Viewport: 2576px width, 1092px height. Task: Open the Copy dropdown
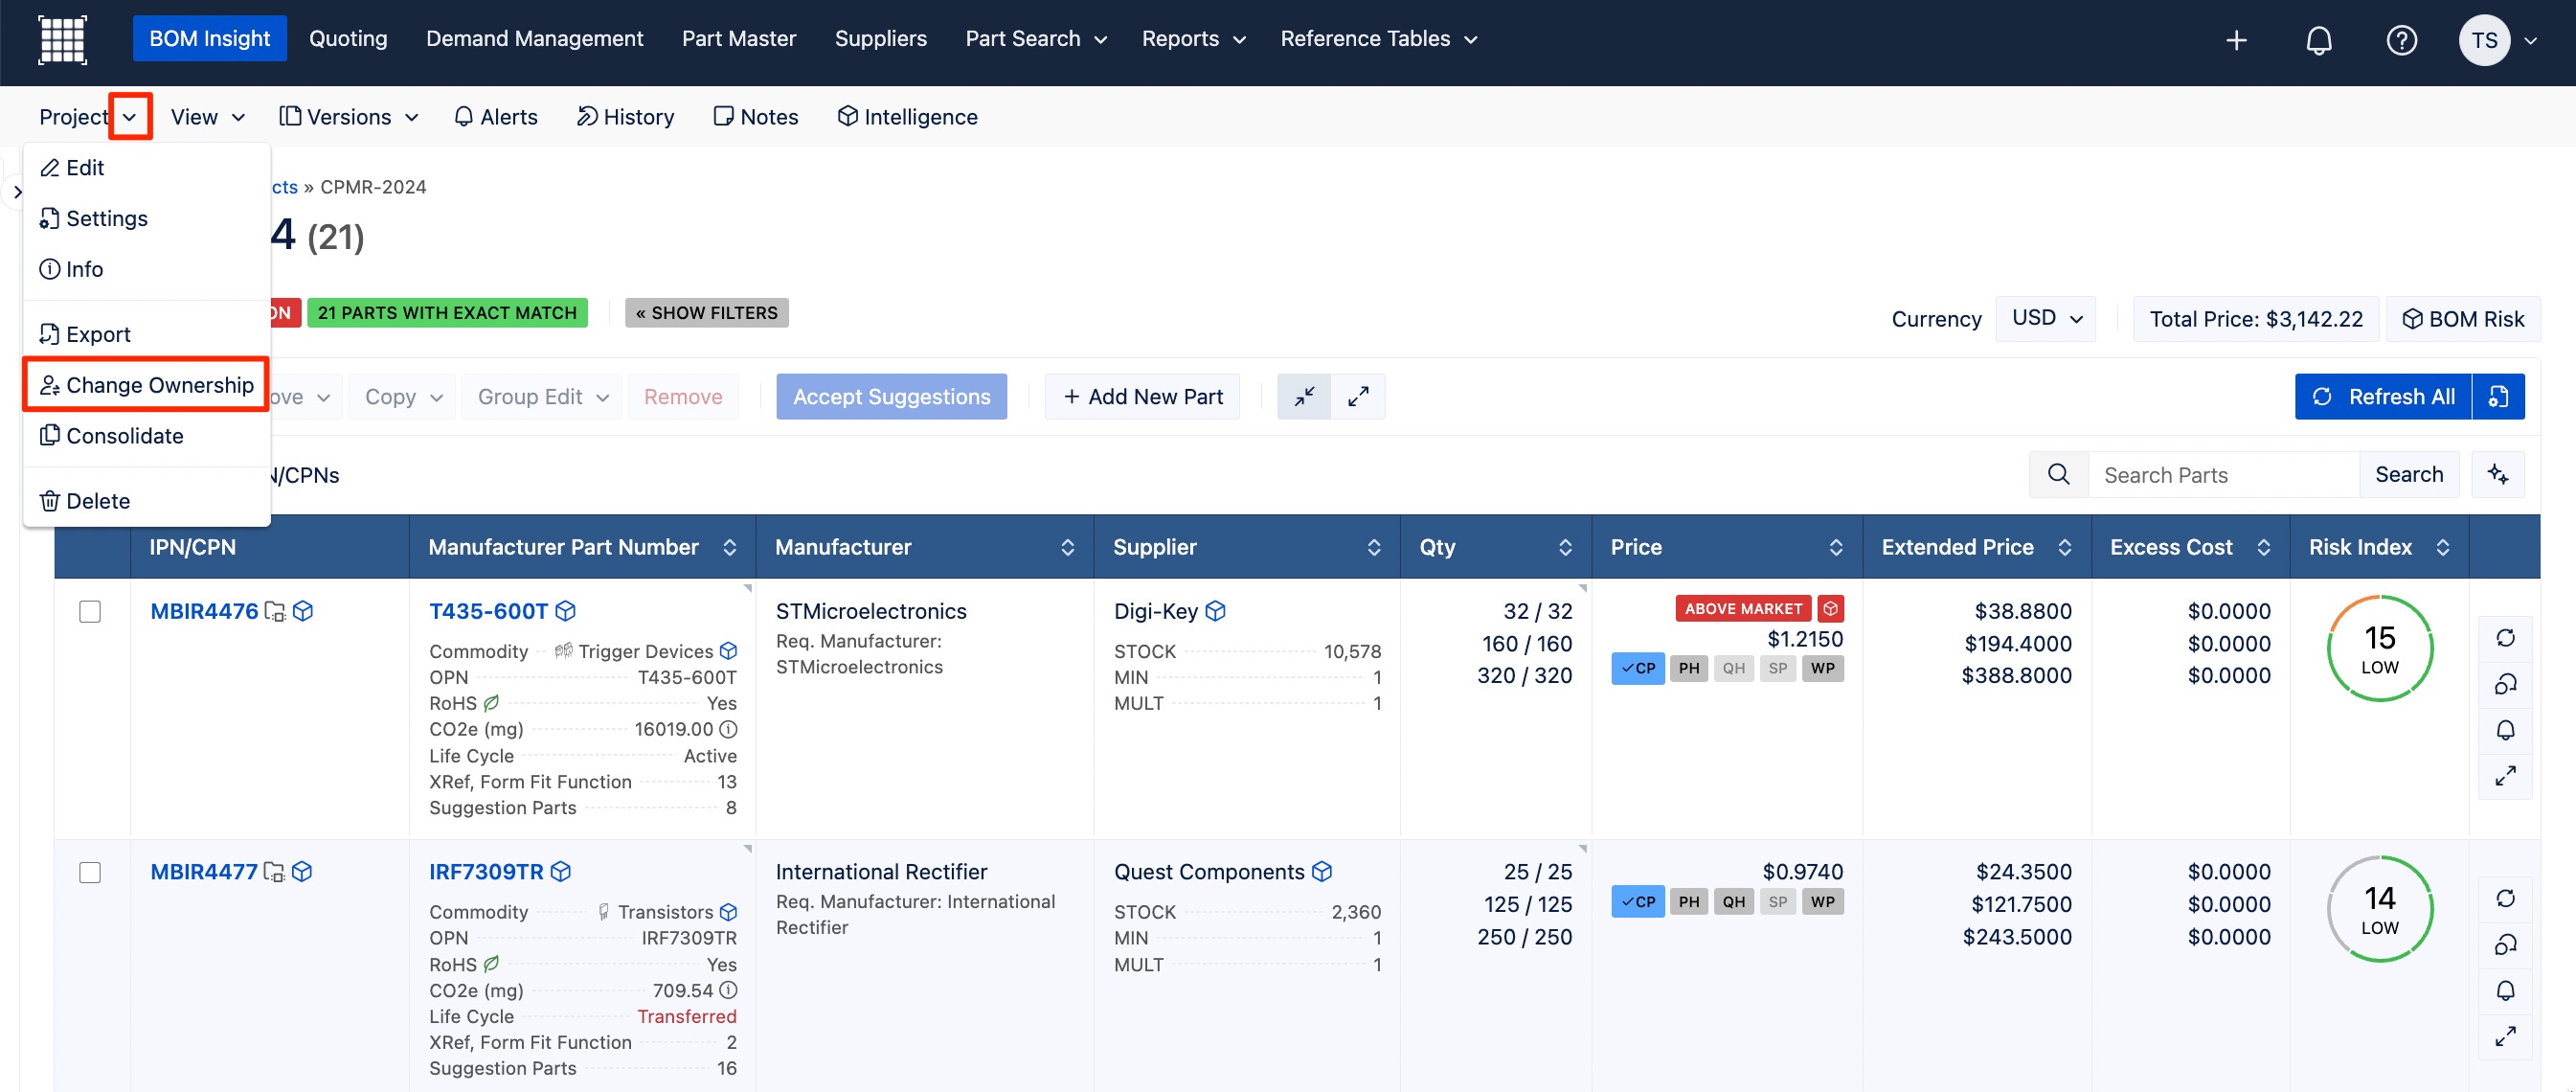point(403,397)
